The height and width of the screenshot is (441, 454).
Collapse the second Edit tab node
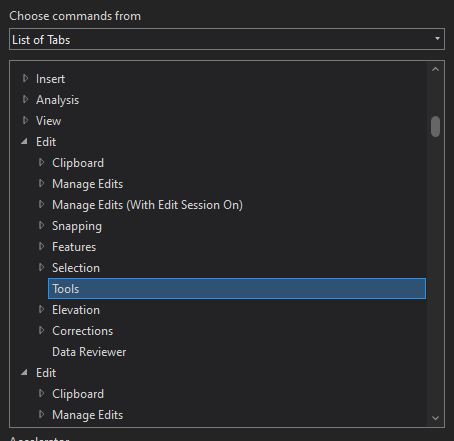tap(24, 373)
